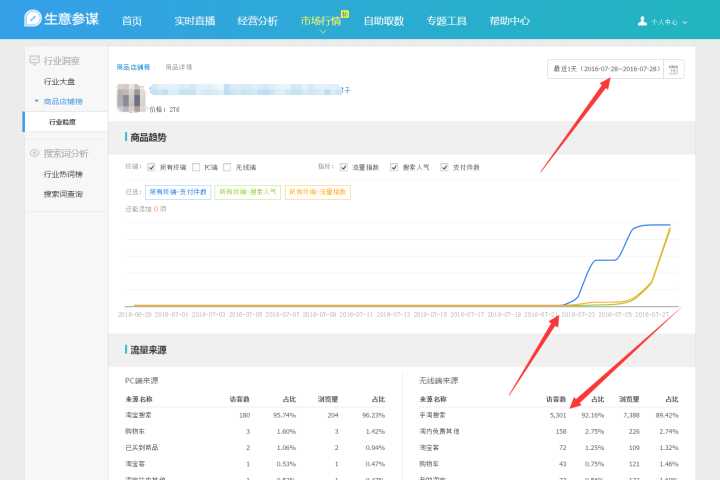Uncheck the 搜索人气 indicator checkbox

pos(394,167)
